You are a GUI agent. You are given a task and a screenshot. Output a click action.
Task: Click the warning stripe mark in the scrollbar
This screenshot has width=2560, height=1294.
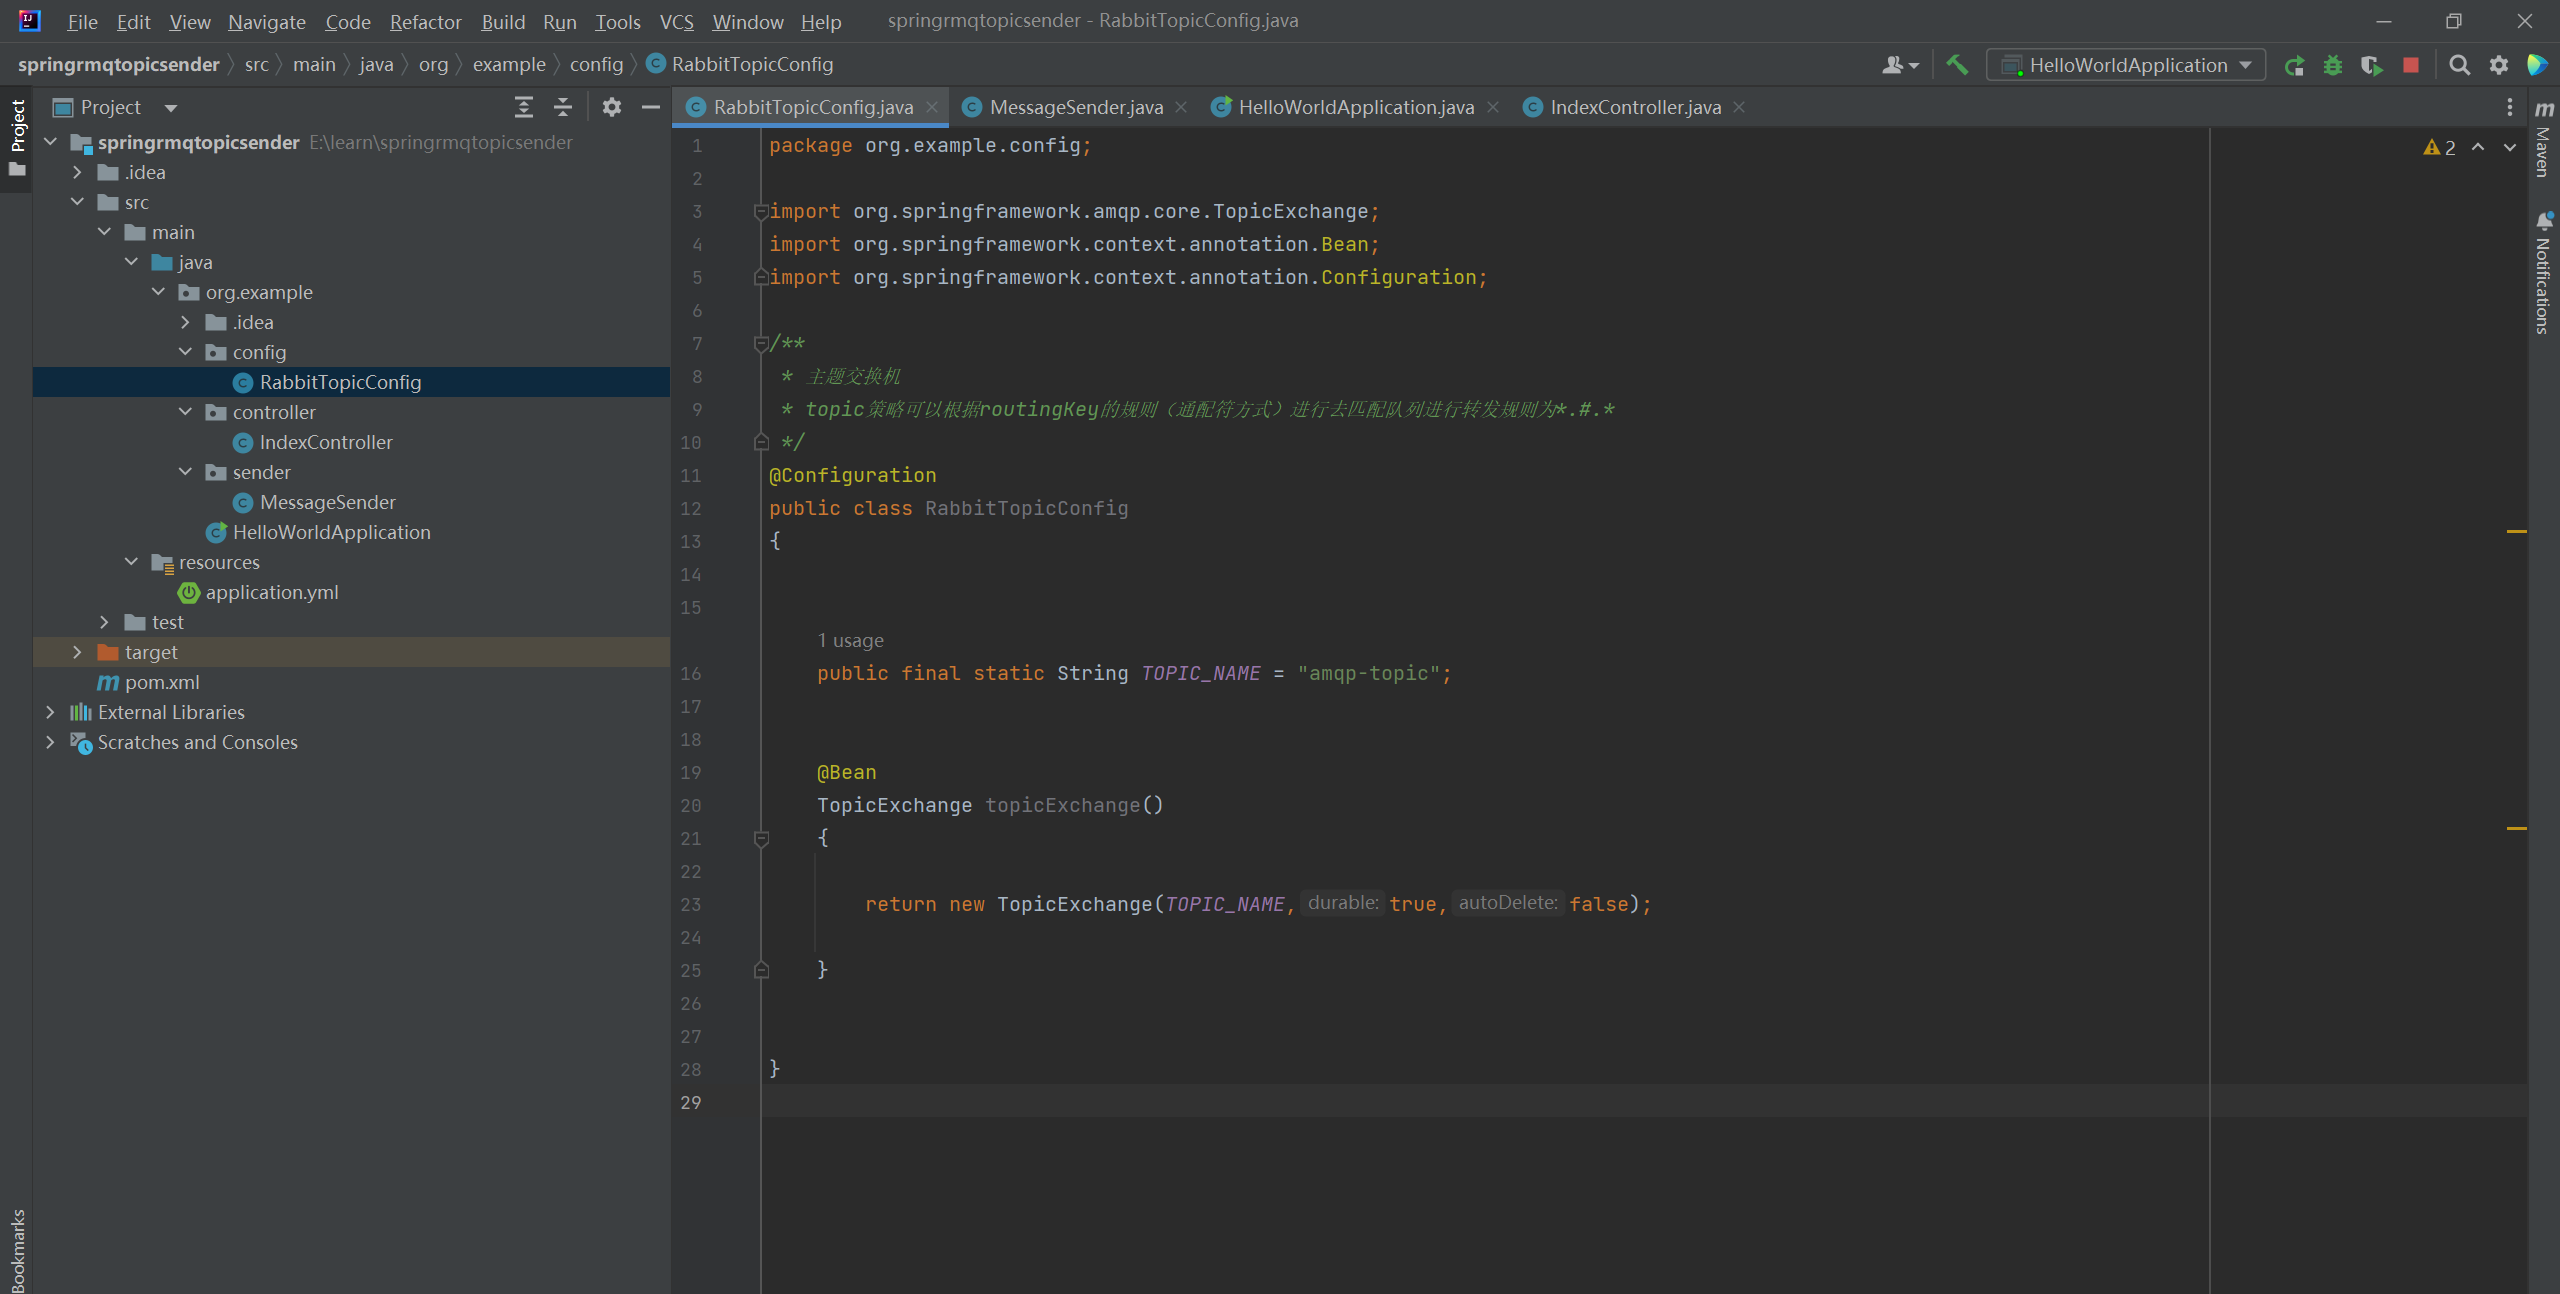(2516, 531)
